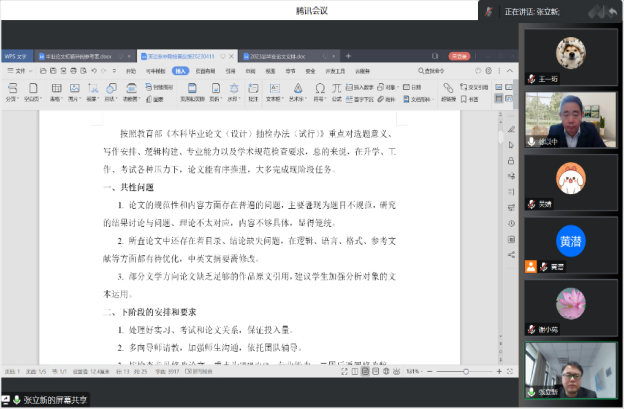Viewport: 624px width, 409px height.
Task: Insert a table with 表格 icon
Action: (x=55, y=91)
